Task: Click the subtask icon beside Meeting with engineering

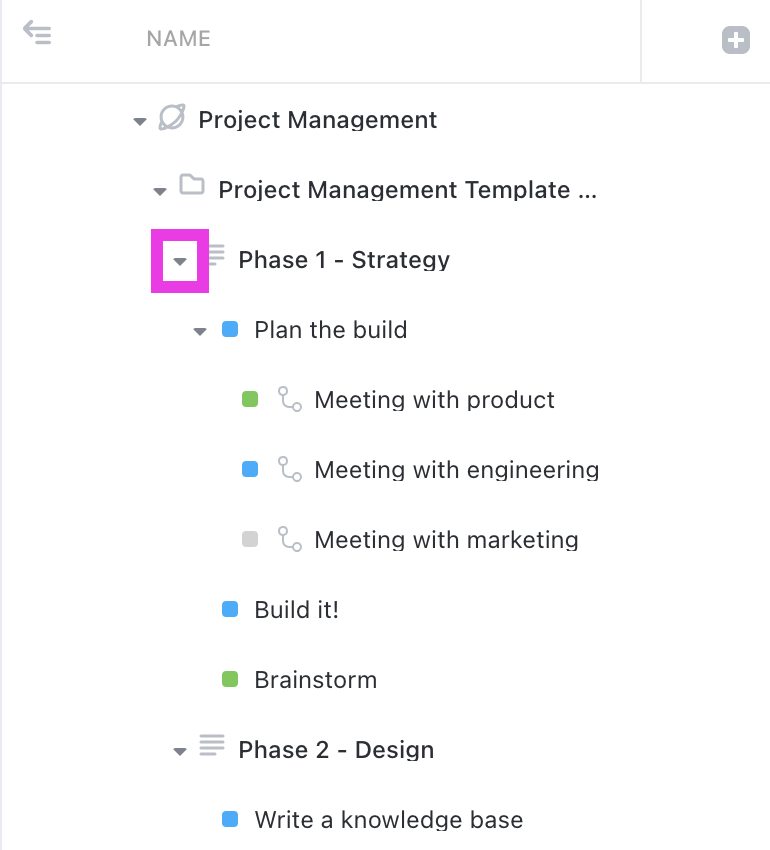Action: (289, 470)
